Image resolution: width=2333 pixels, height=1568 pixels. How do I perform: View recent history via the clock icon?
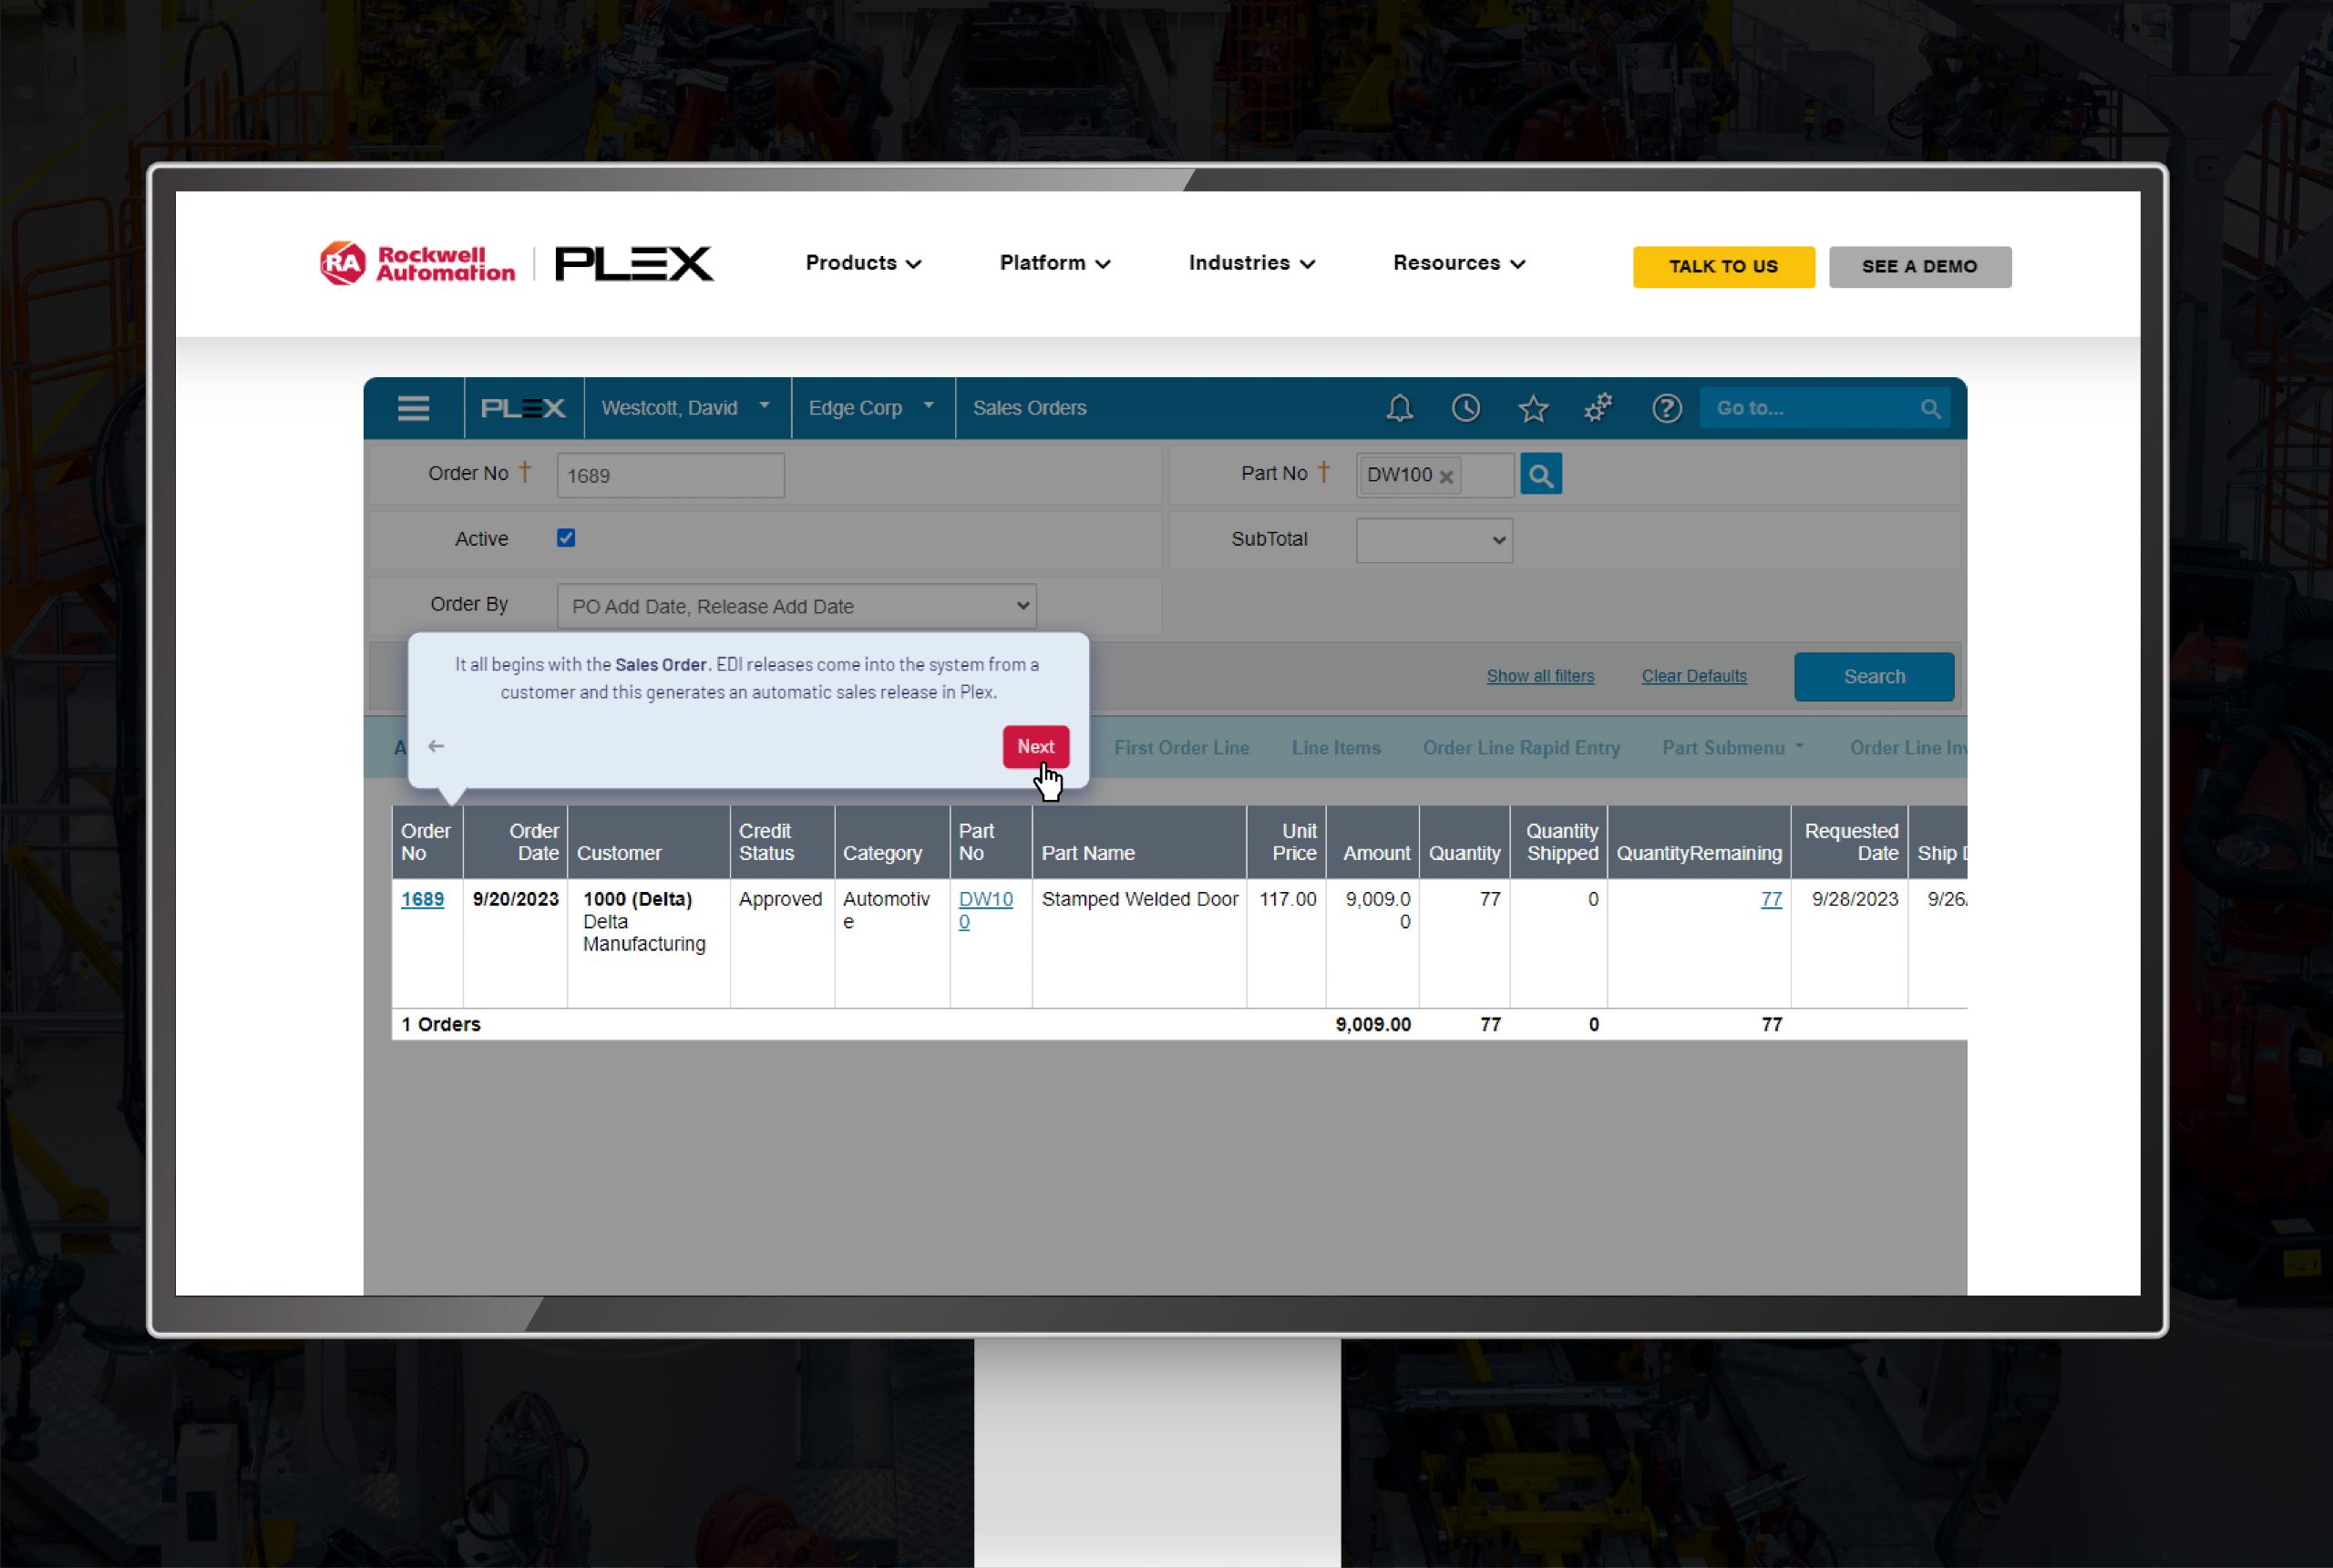(1465, 407)
